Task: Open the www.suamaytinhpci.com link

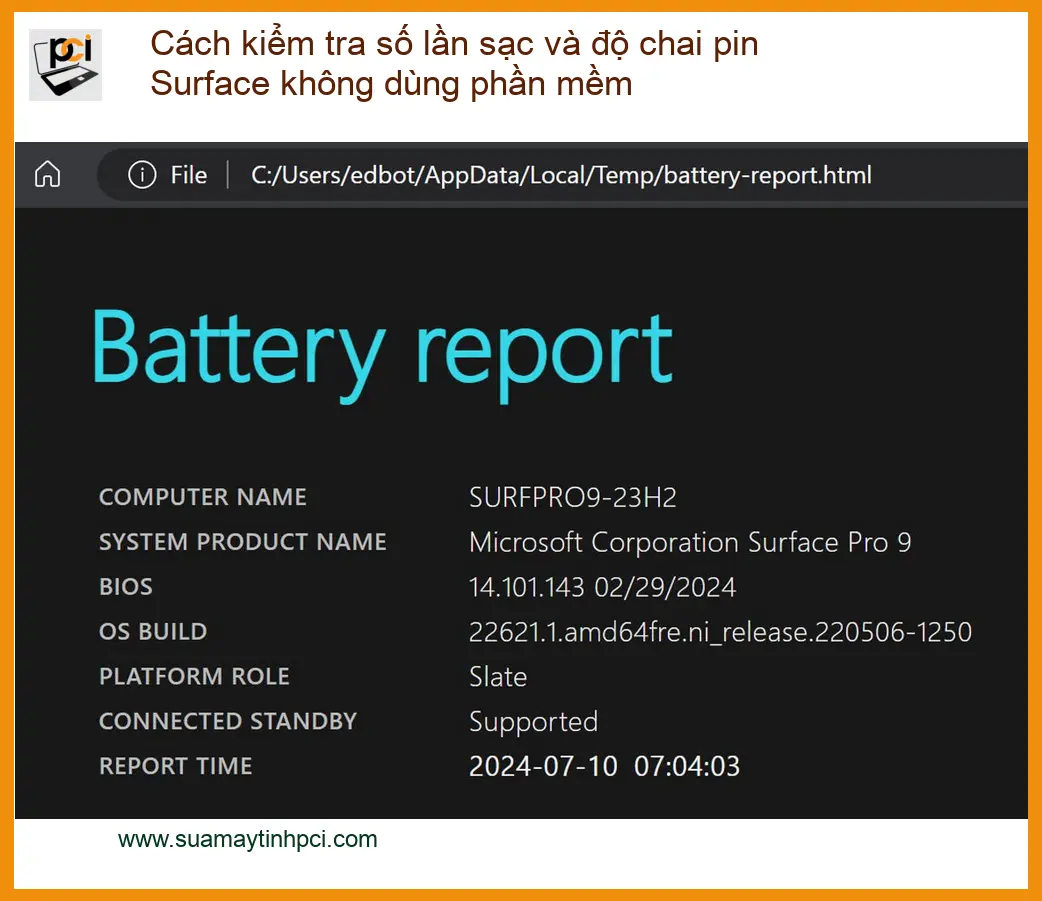Action: coord(247,839)
